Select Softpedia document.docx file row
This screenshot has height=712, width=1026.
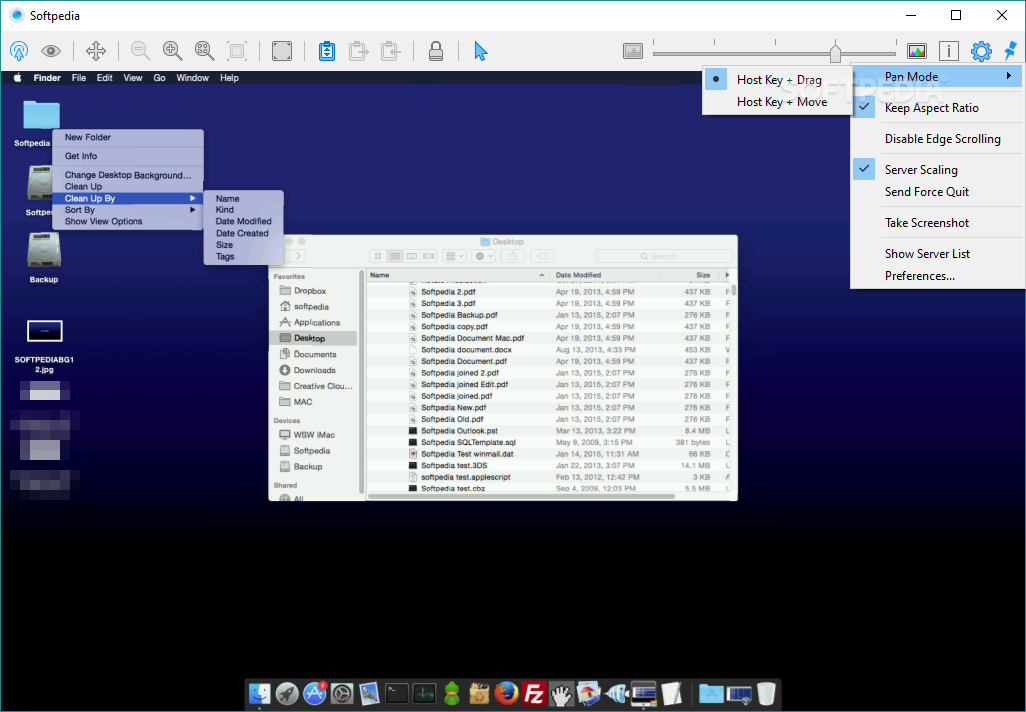tap(548, 350)
